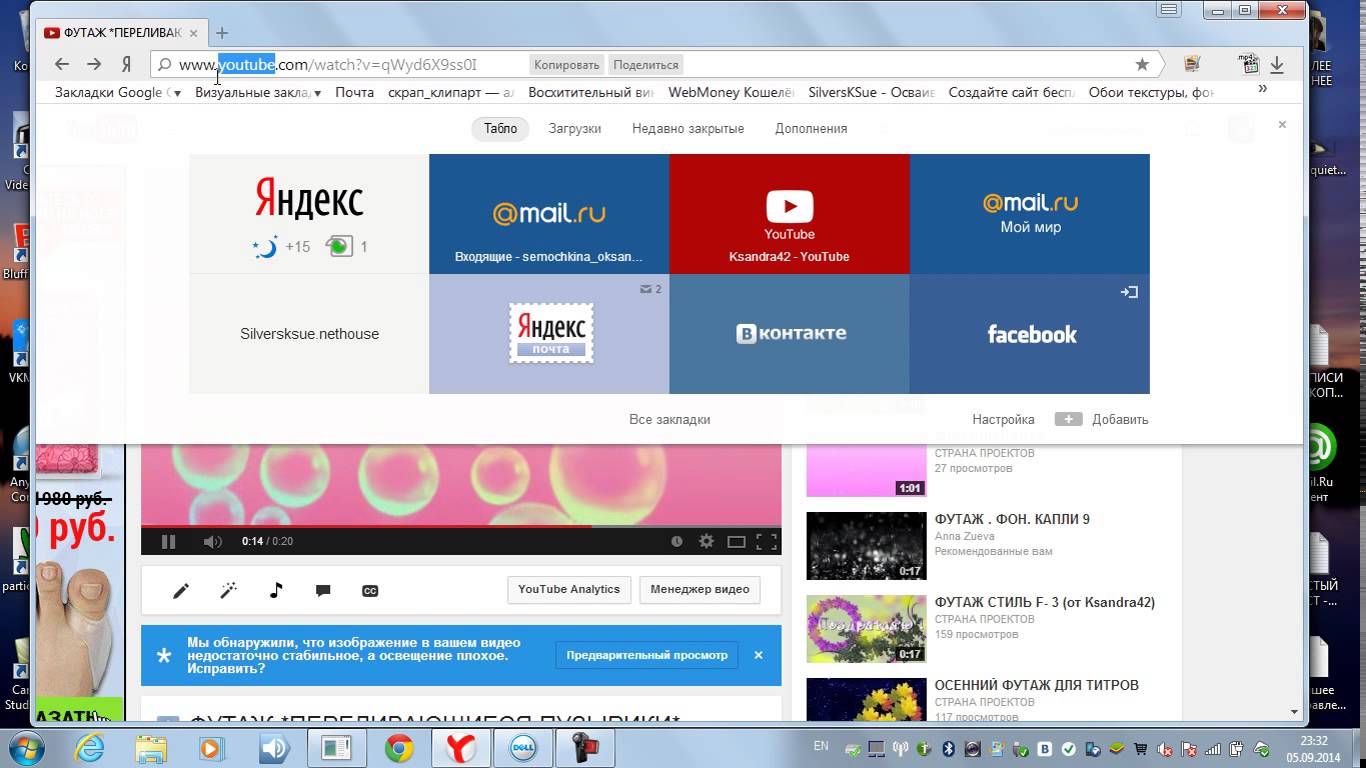Open the Ksandra42 YouTube tile

click(x=789, y=214)
